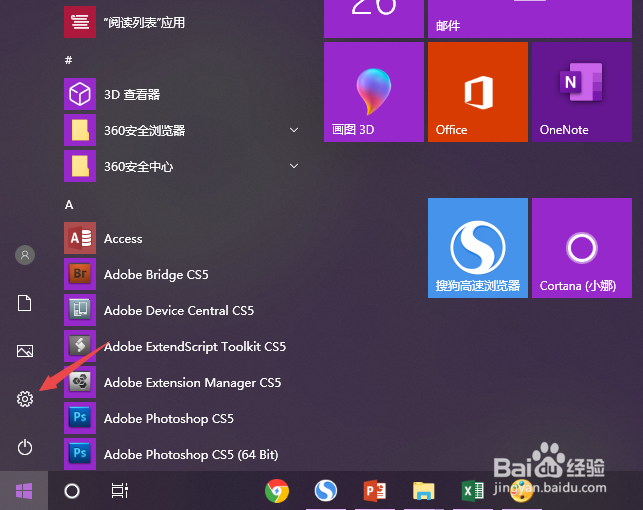The width and height of the screenshot is (643, 510).
Task: Open Excel from the taskbar
Action: coord(472,491)
